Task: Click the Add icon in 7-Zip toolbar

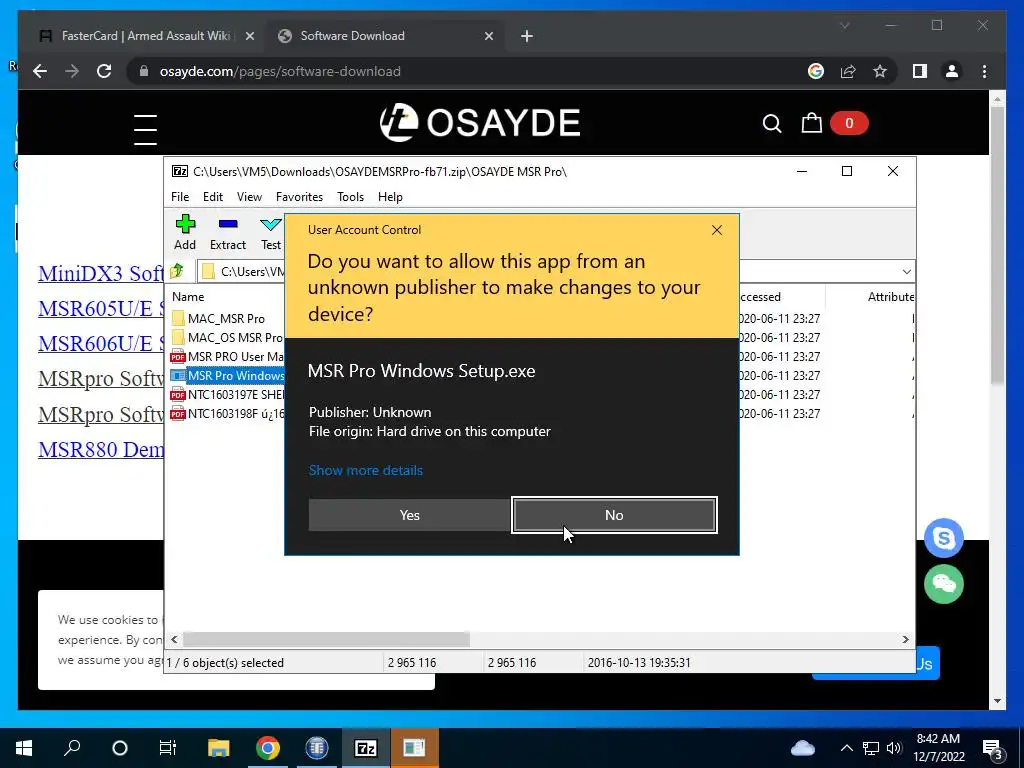Action: tap(185, 232)
